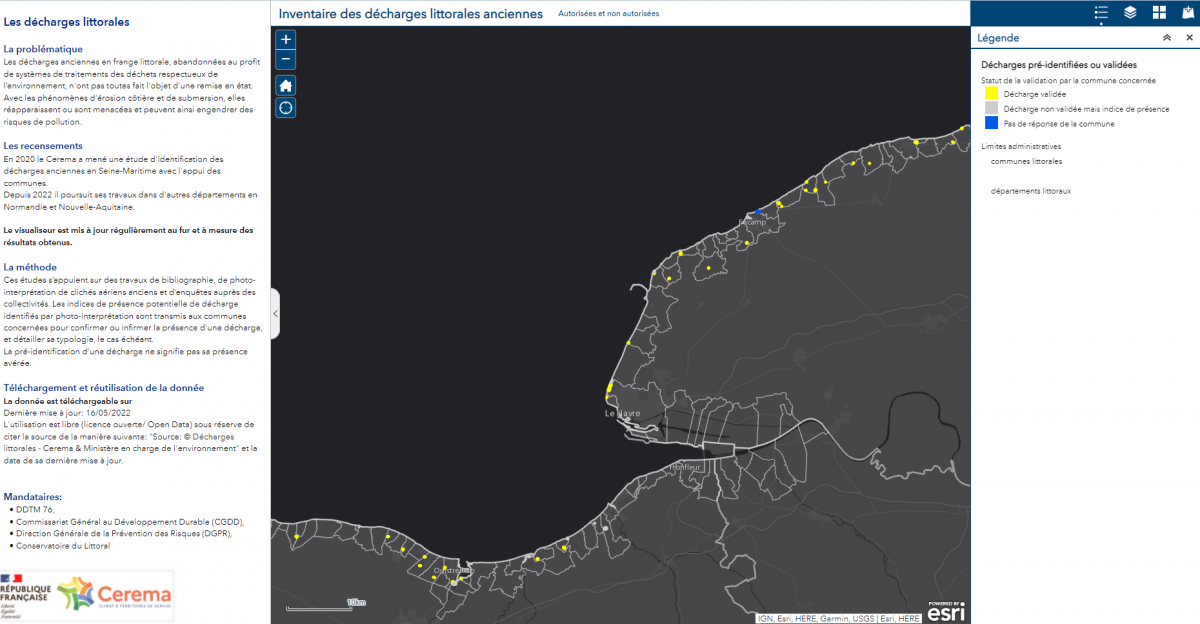Screen dimensions: 1200x624
Task: Click the my location target button
Action: click(286, 108)
